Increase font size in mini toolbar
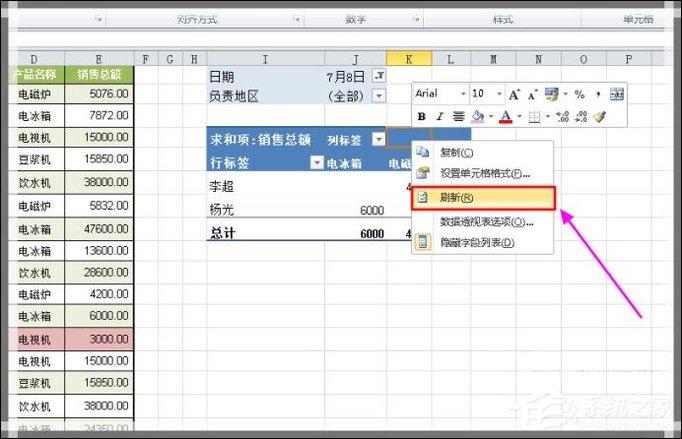The image size is (682, 439). point(514,94)
